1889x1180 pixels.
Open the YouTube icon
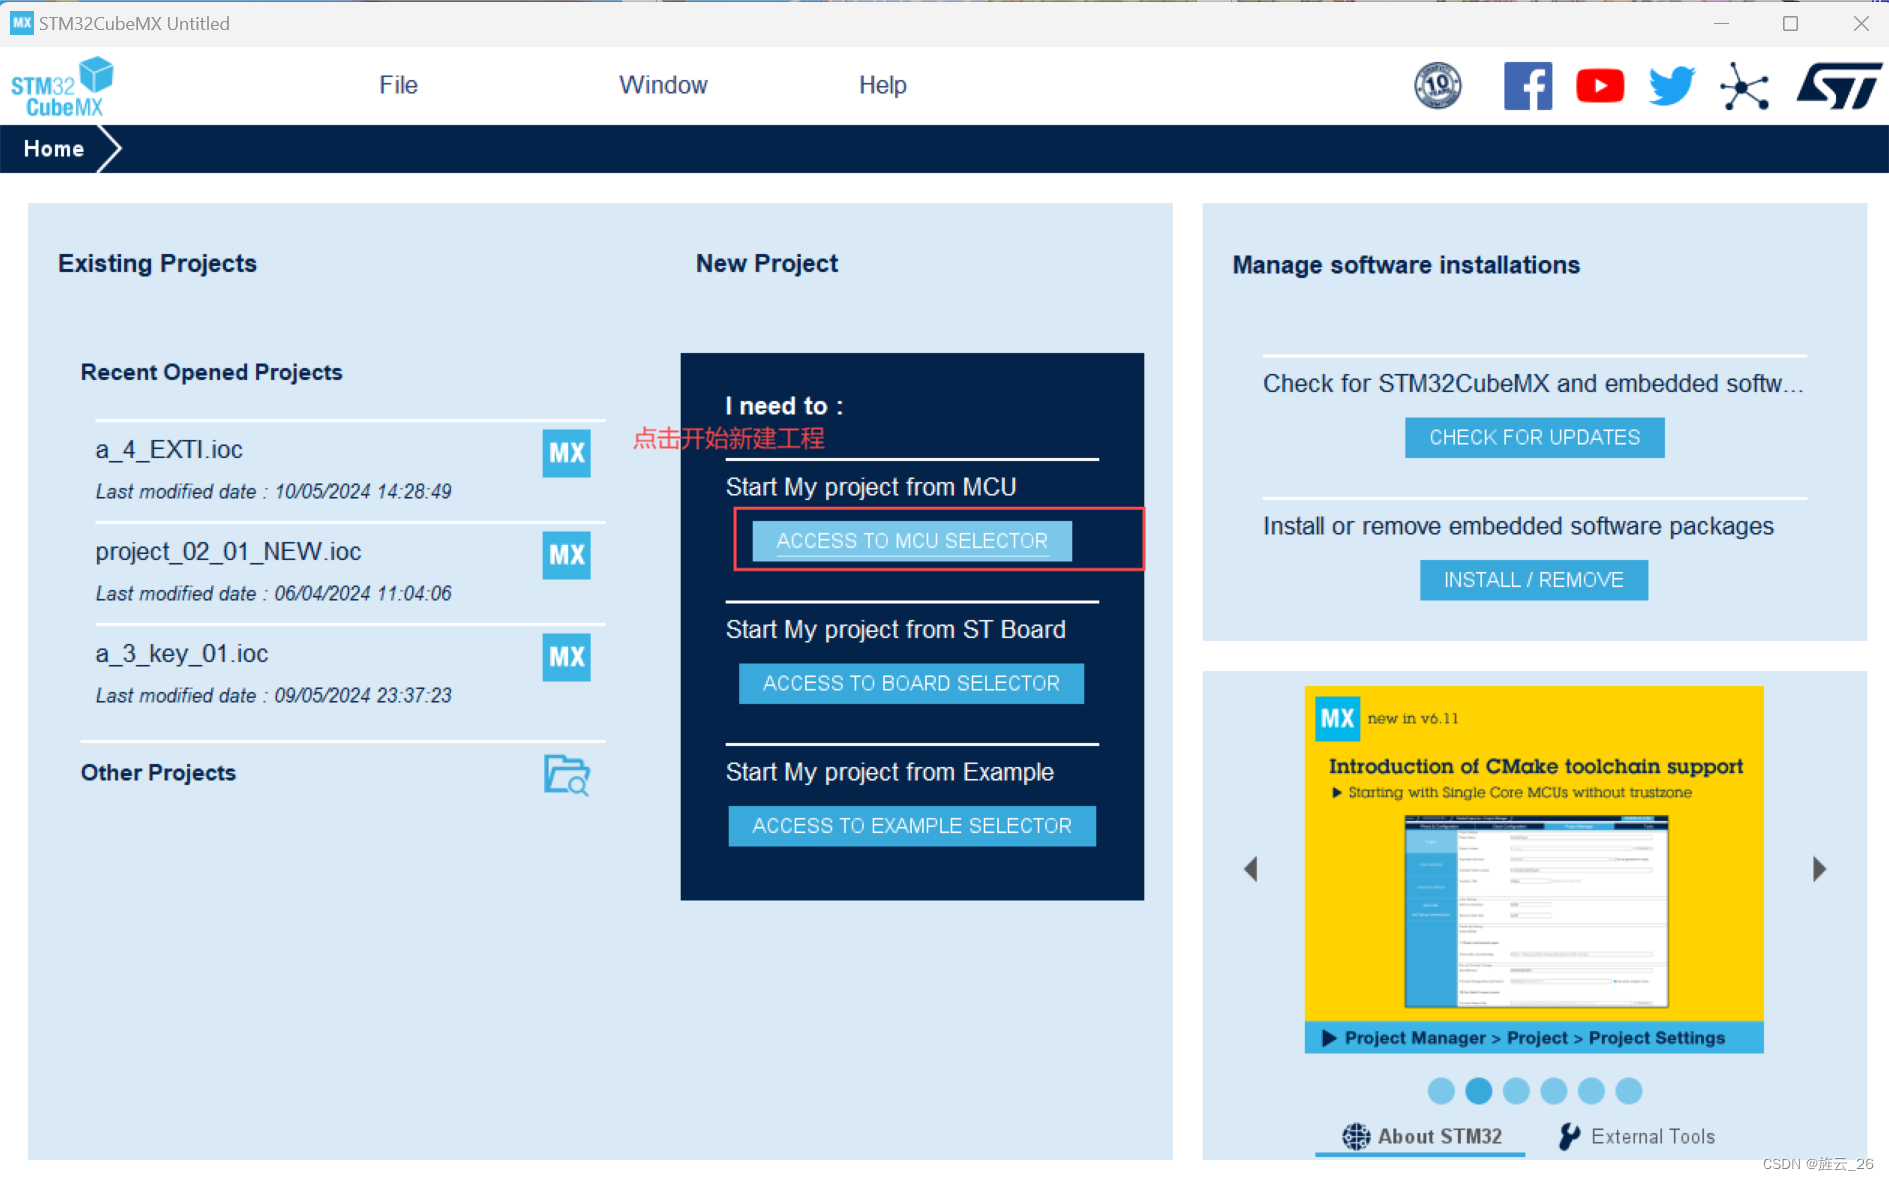point(1600,86)
